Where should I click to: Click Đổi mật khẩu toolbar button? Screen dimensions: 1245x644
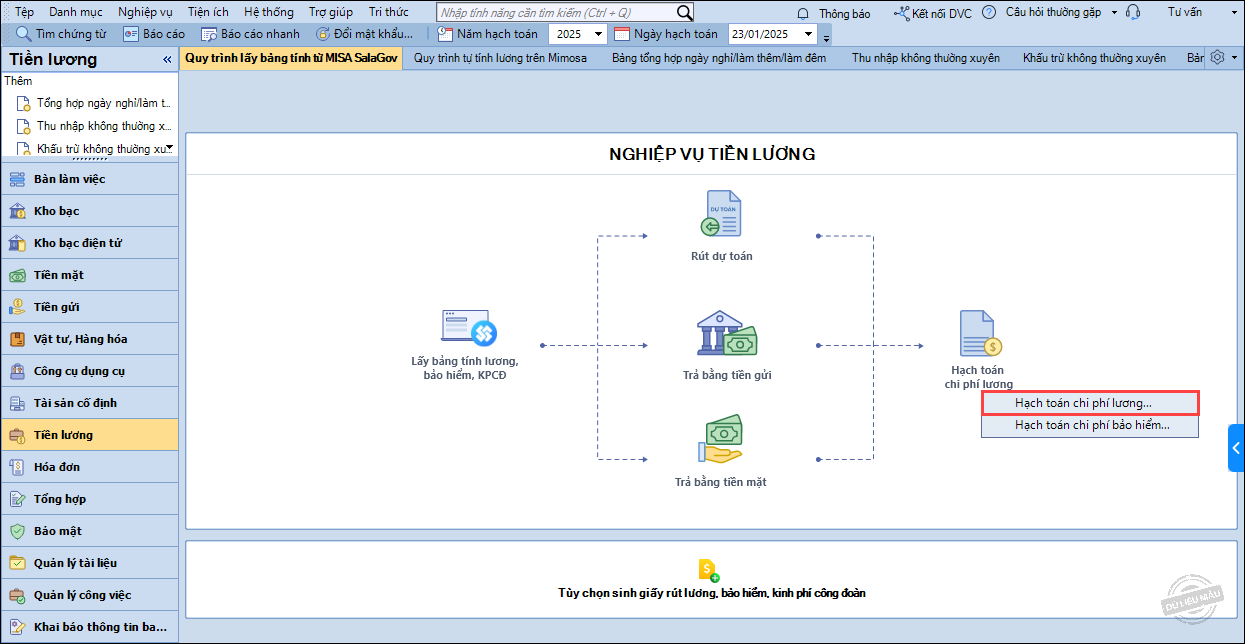pos(364,34)
